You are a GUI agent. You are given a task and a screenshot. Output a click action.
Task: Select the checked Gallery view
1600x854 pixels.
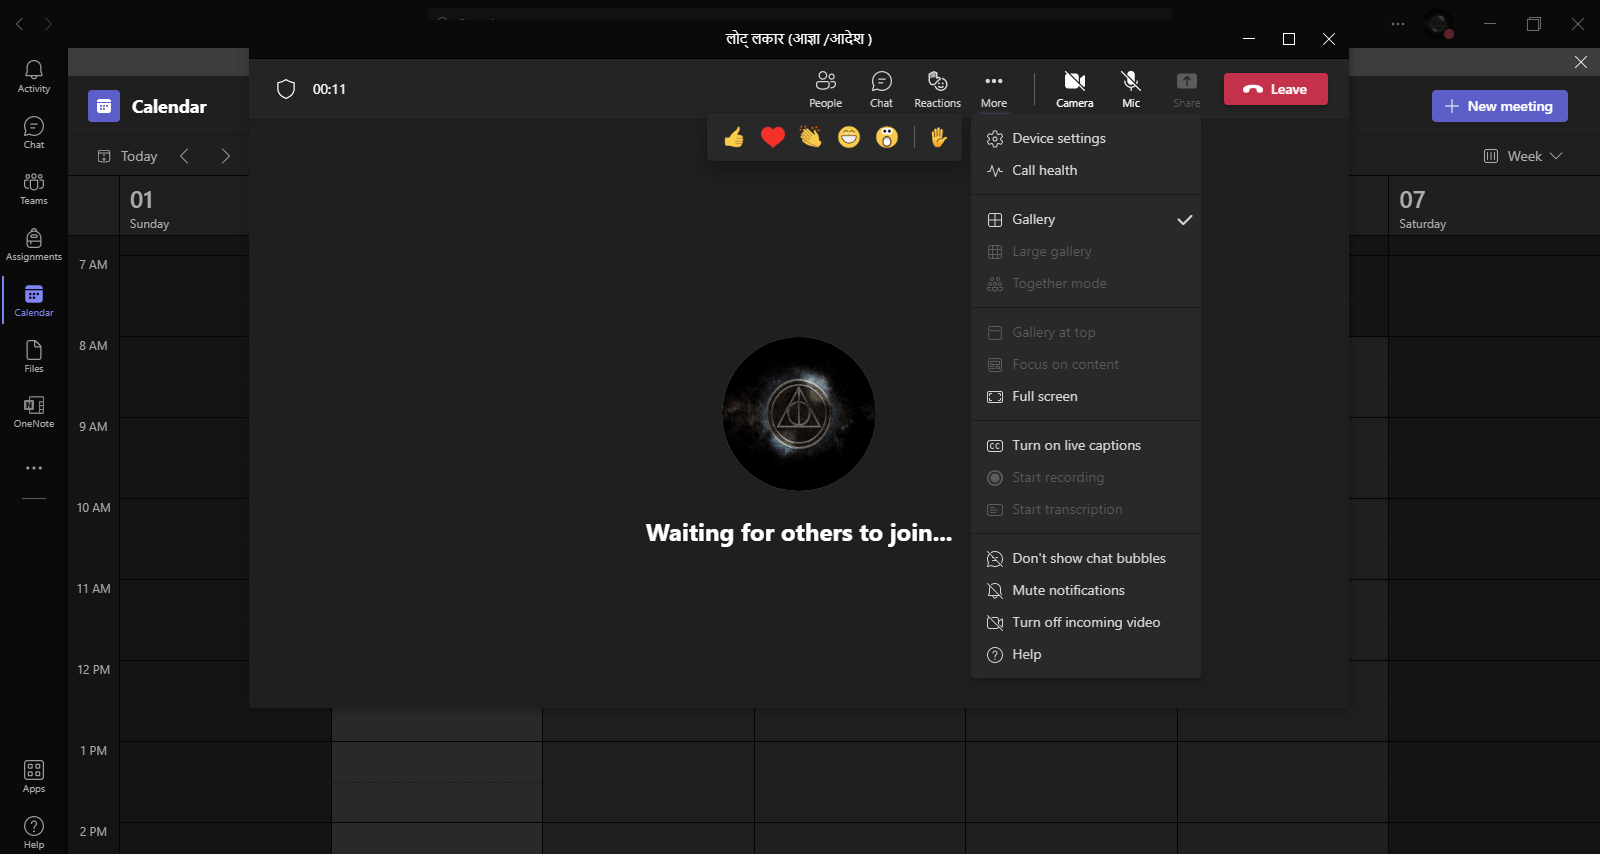(1086, 219)
